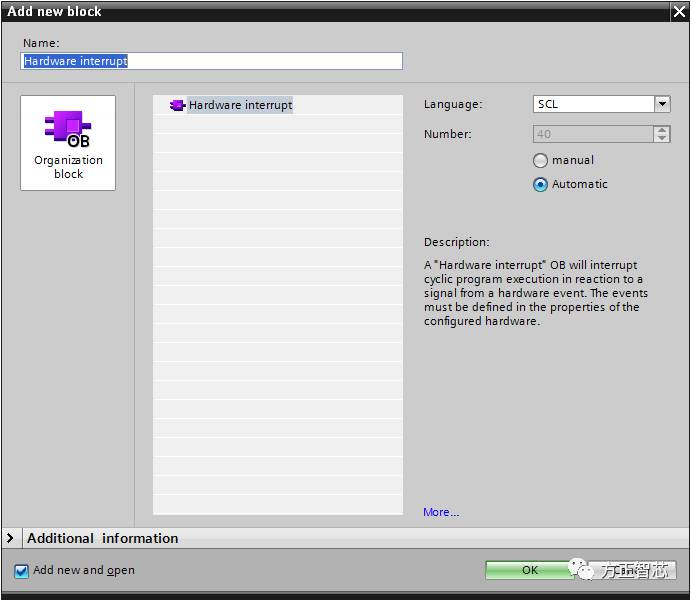Click an empty row in block list
This screenshot has height=601, width=691.
[278, 300]
